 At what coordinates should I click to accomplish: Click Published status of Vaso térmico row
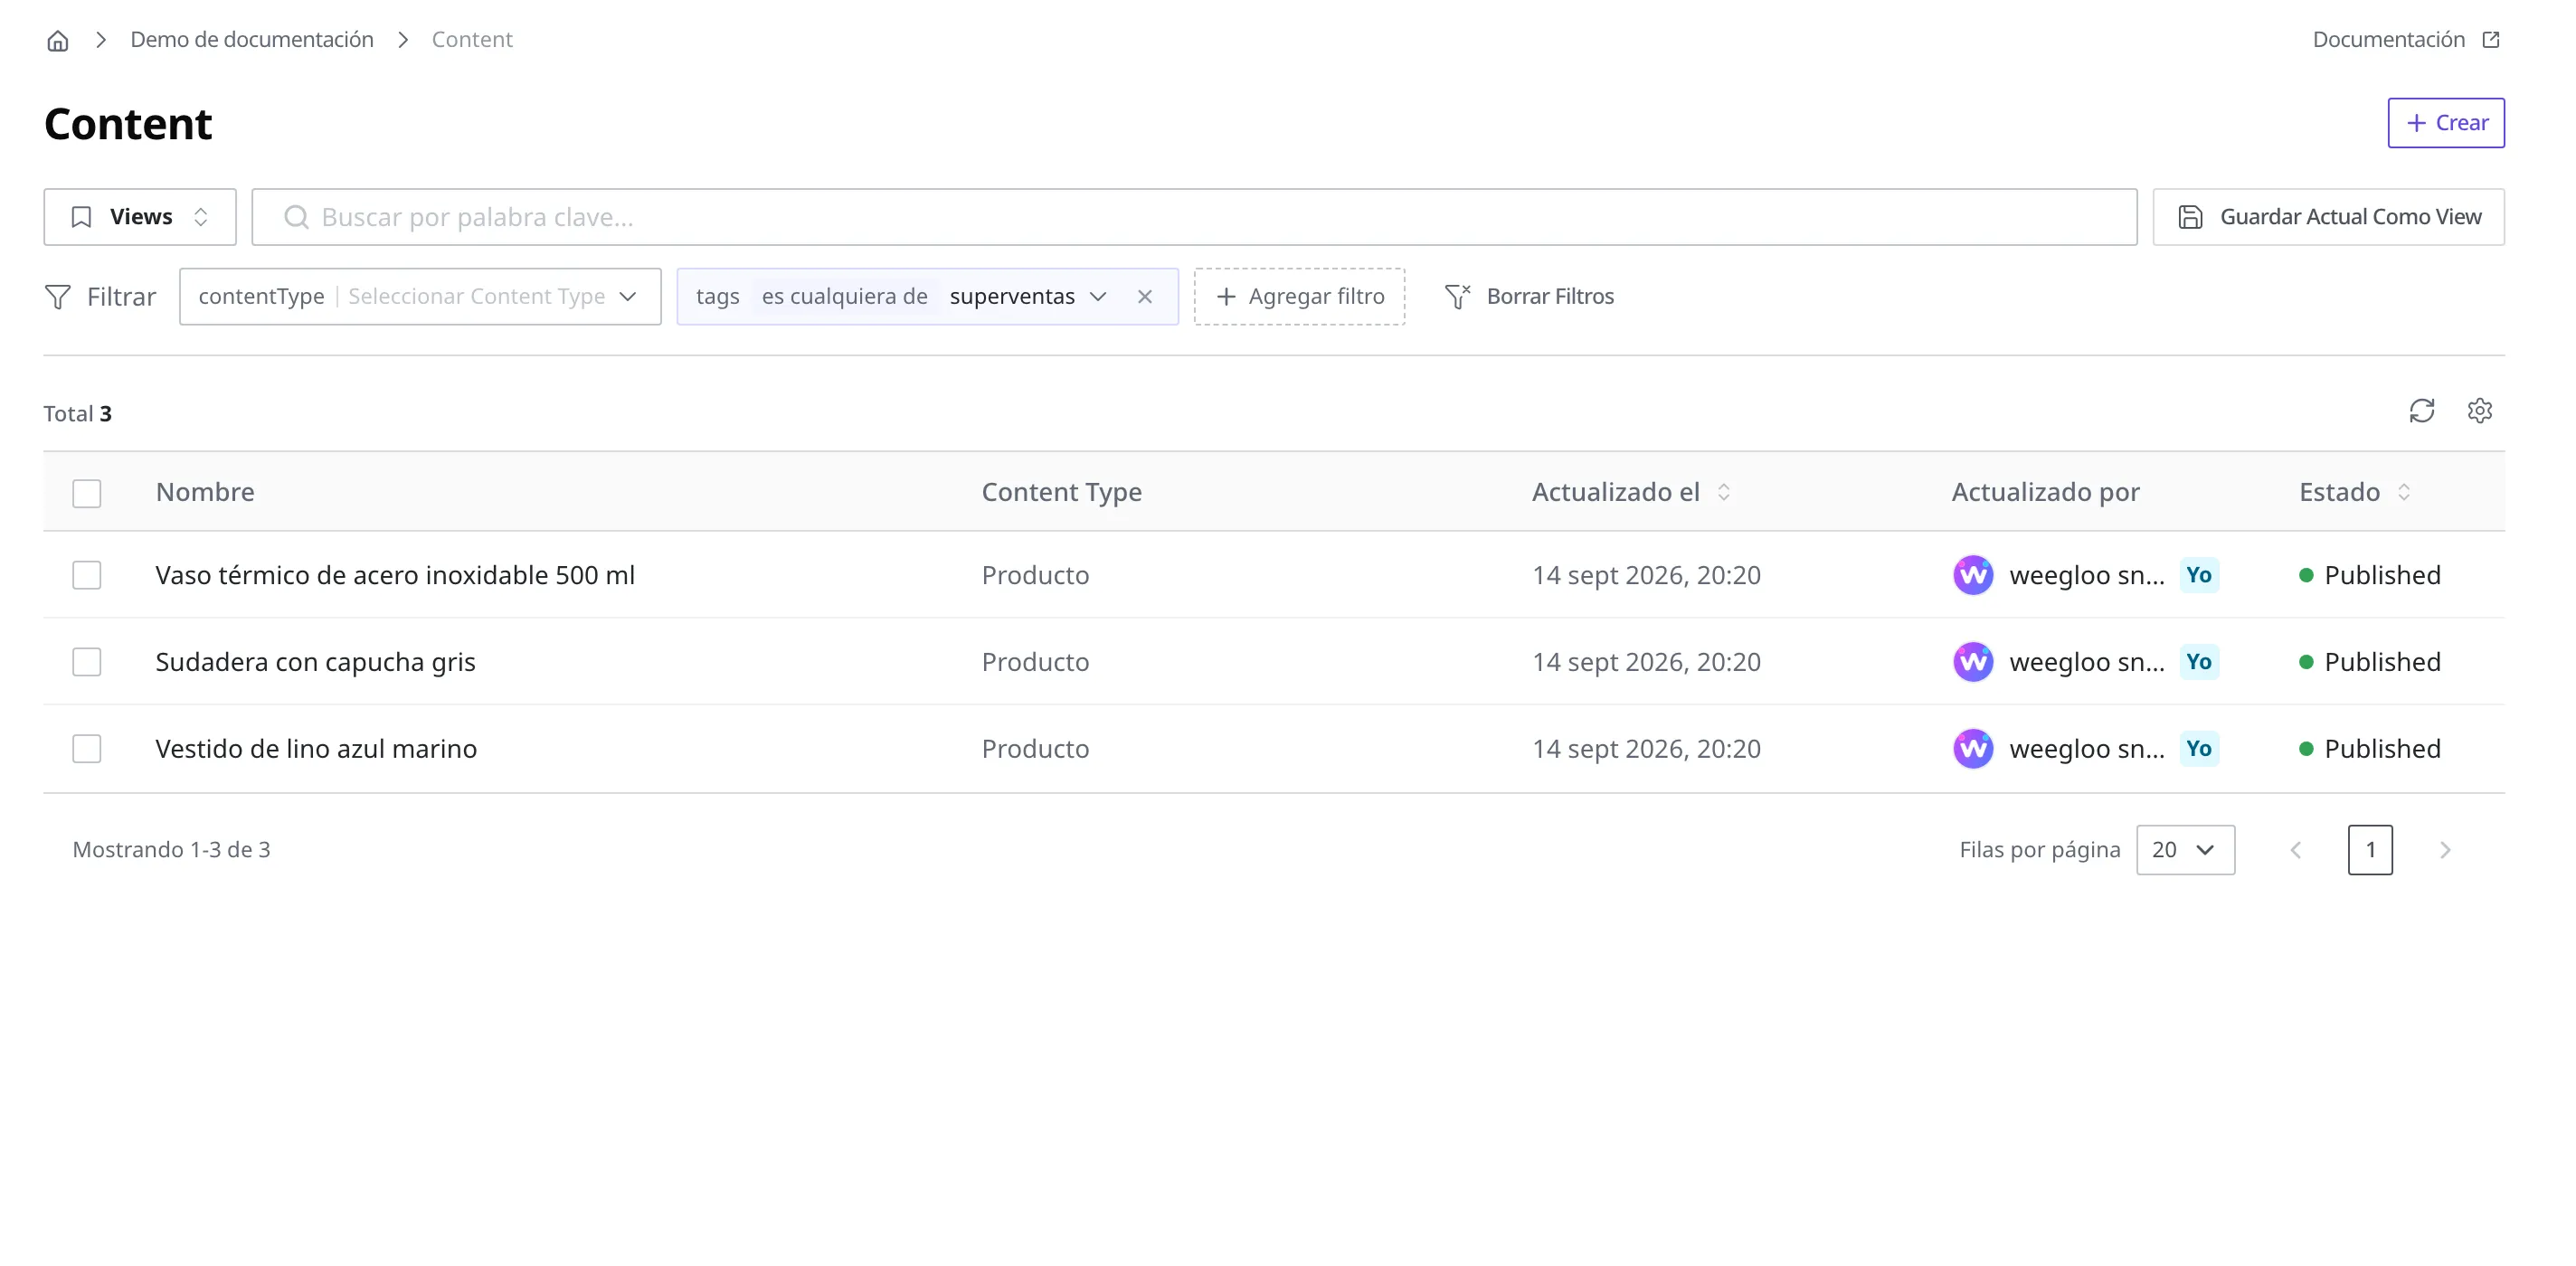pyautogui.click(x=2369, y=575)
